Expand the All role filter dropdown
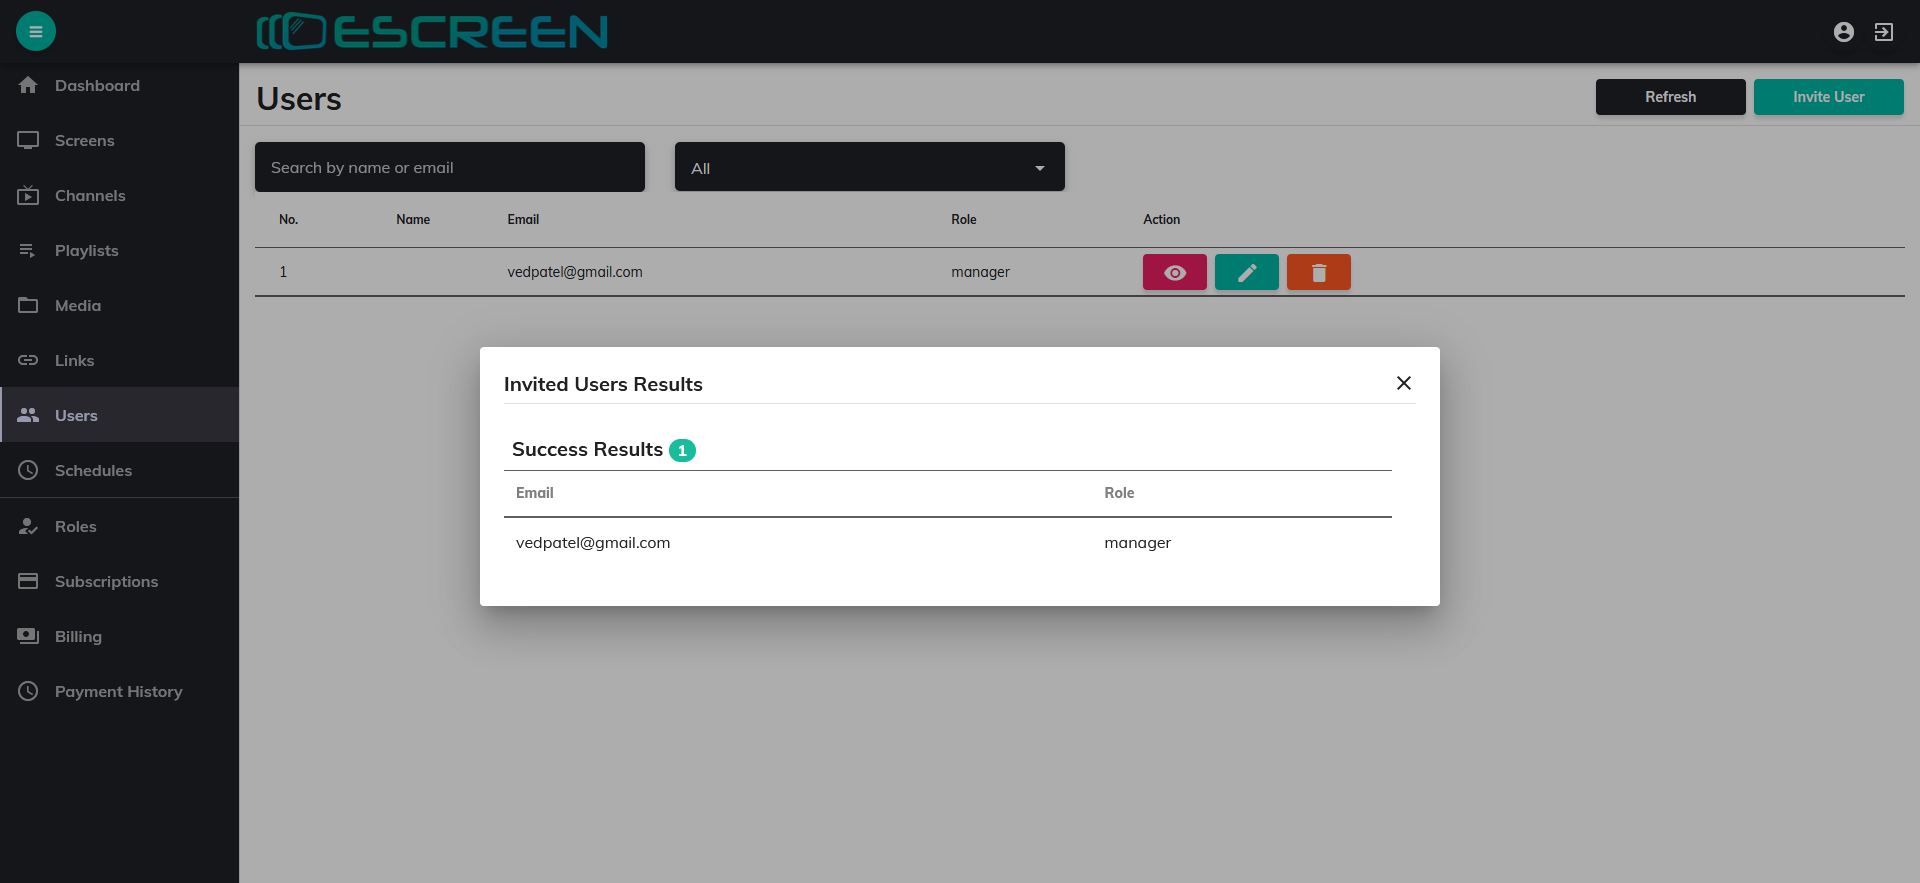Screen dimensions: 1920x883 [x=869, y=167]
